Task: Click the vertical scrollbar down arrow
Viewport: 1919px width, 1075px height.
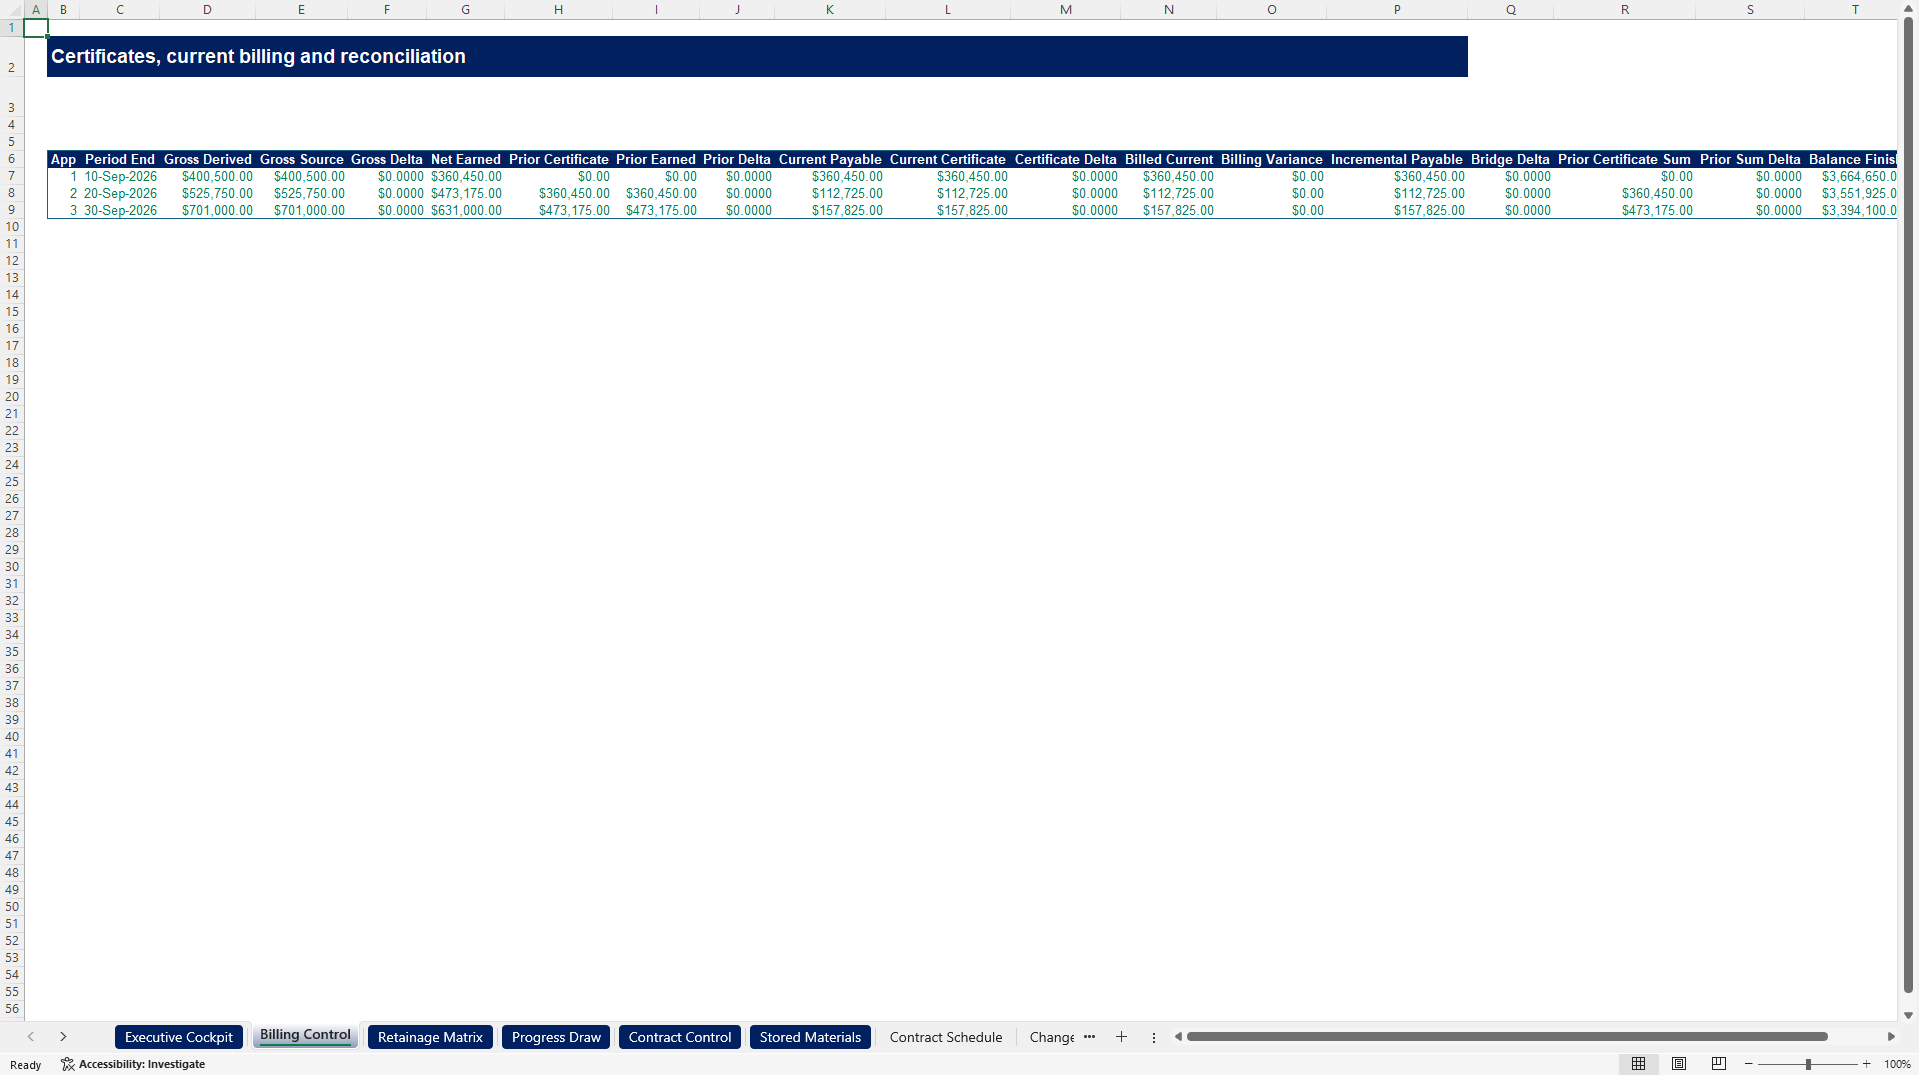Action: [1908, 1015]
